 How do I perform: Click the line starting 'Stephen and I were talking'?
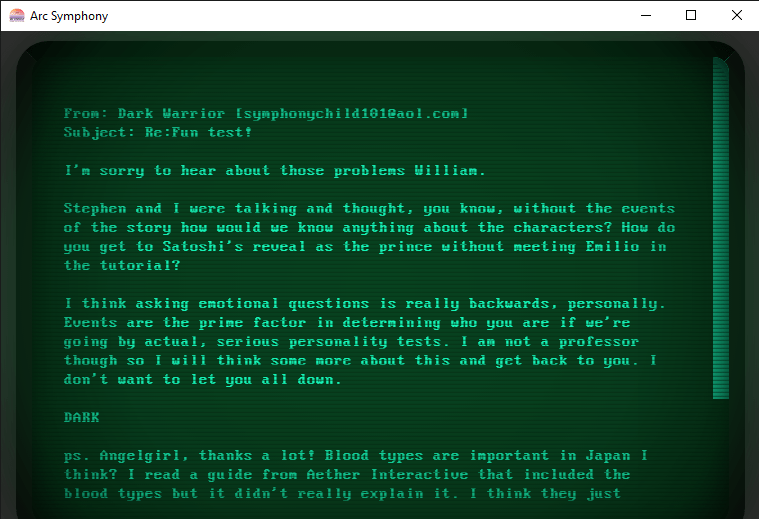(x=369, y=209)
